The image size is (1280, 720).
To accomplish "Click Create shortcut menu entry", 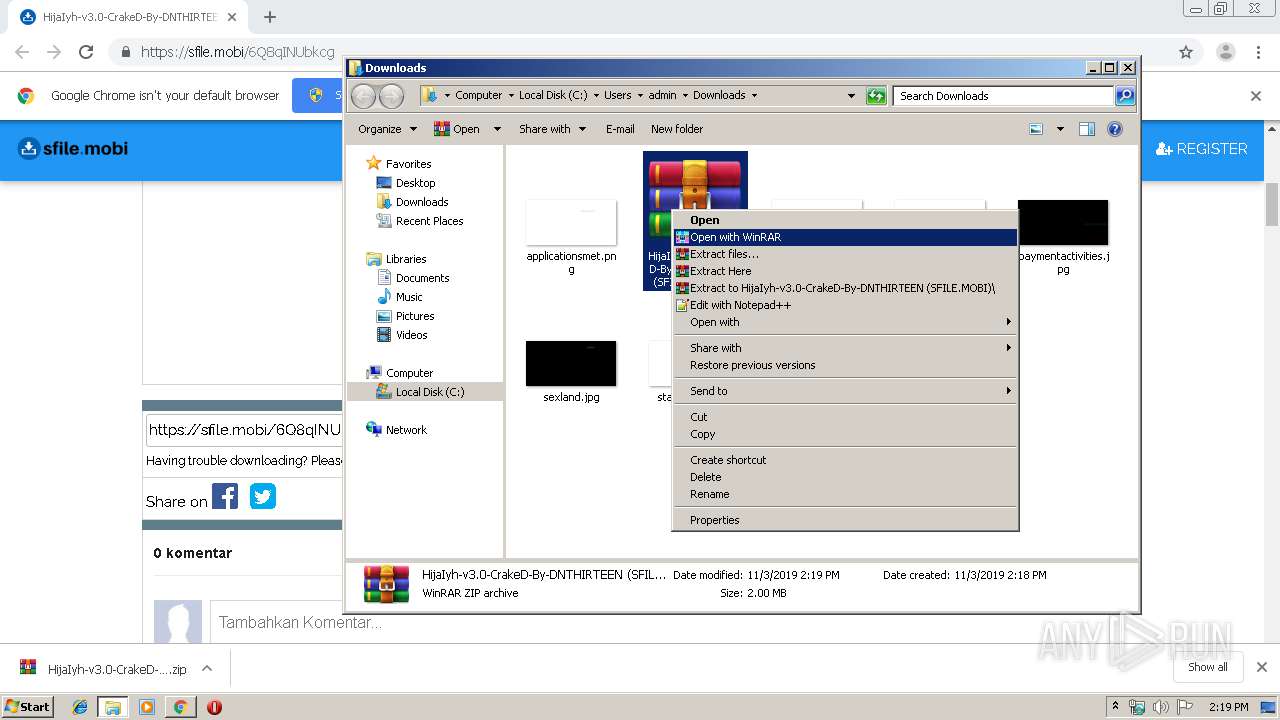I will [845, 460].
